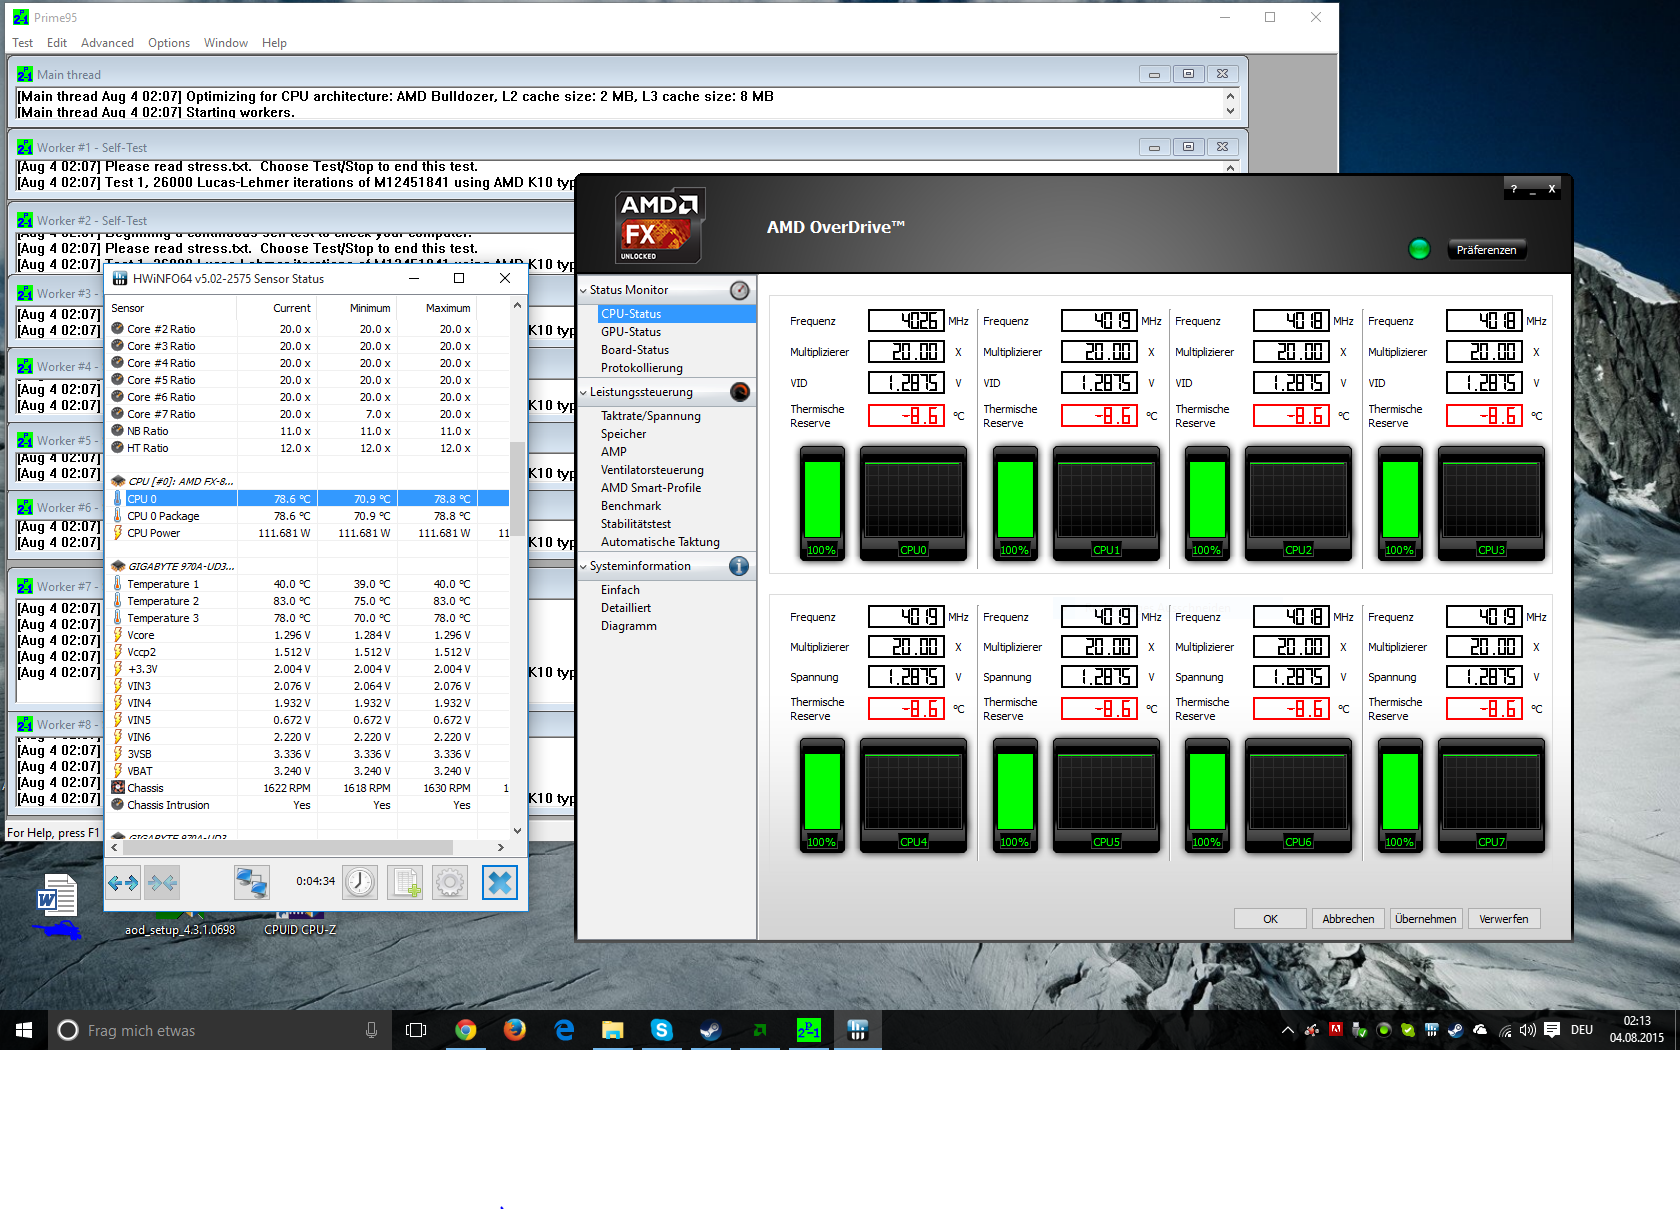Collapse the Status Monitor section
Screen dimensions: 1680x1209
(x=583, y=290)
